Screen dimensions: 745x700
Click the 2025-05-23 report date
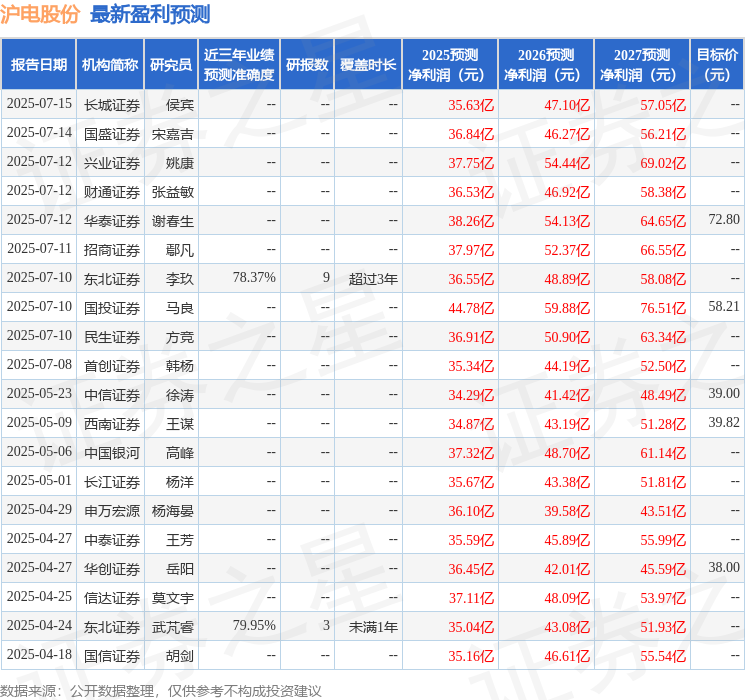(39, 393)
